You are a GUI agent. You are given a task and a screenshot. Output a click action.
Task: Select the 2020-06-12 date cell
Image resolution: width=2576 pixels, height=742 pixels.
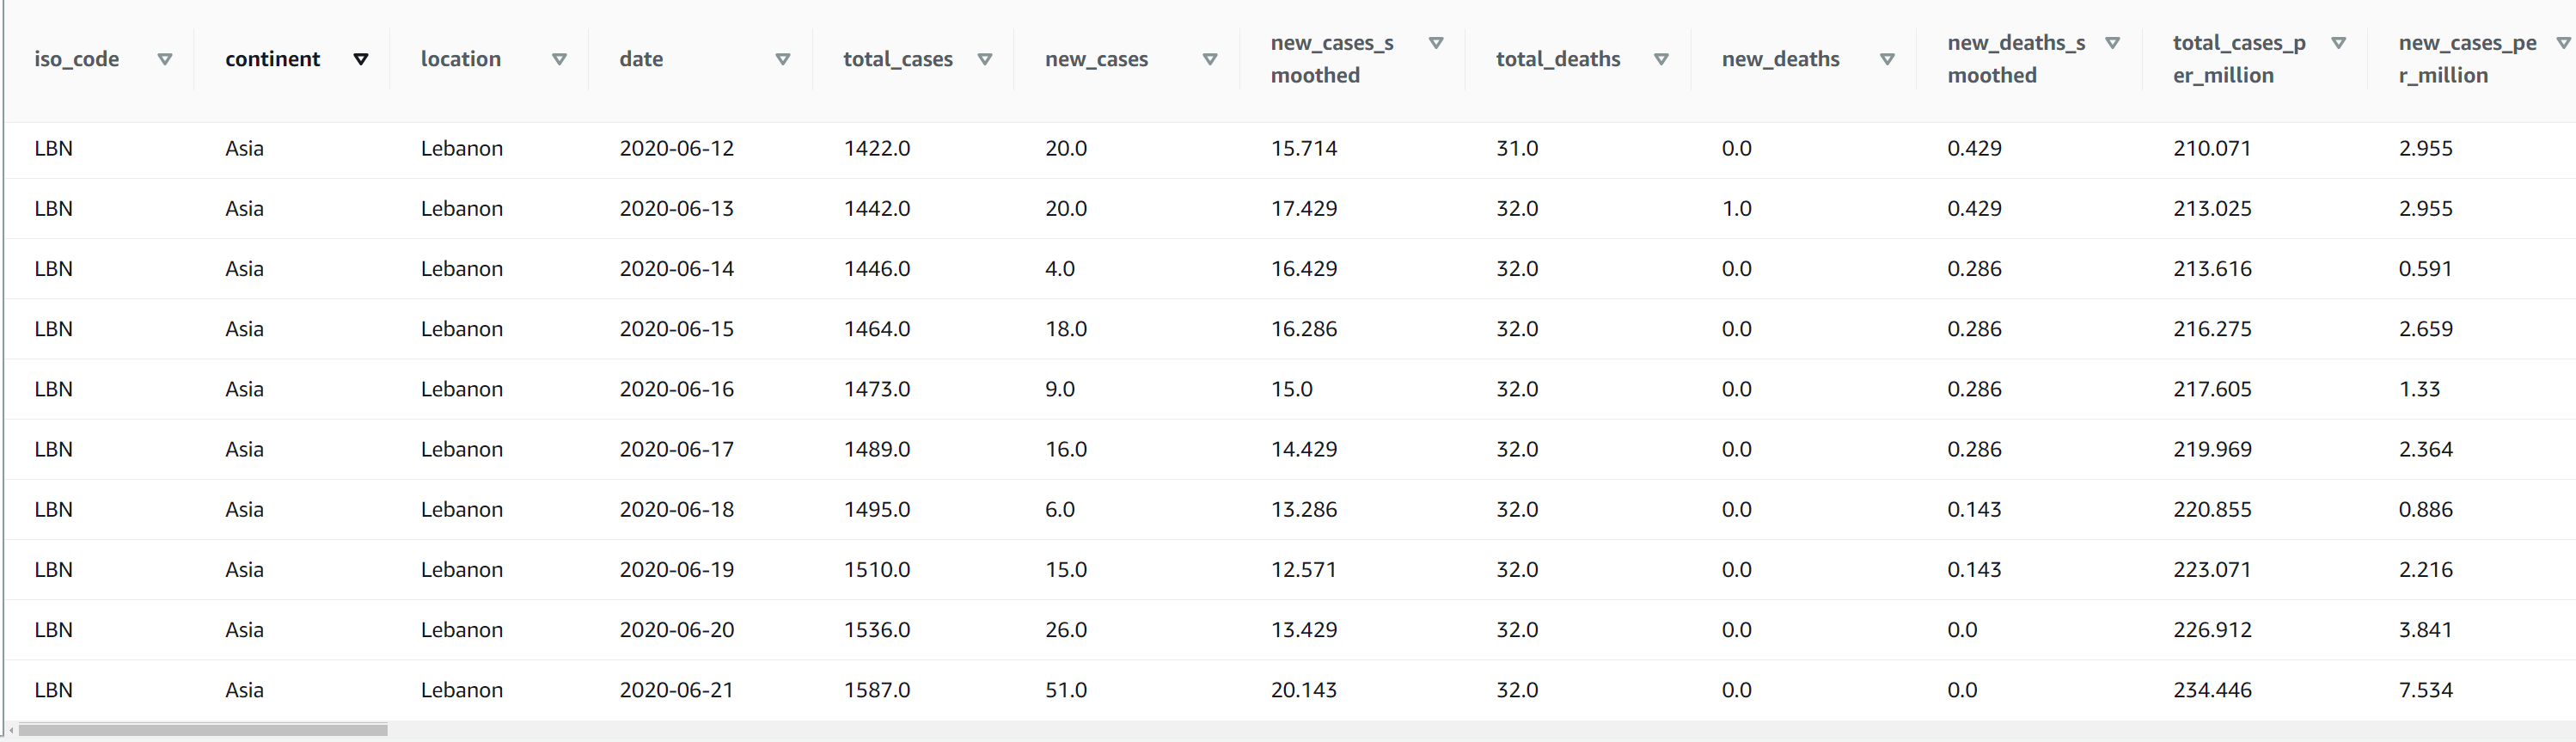676,149
